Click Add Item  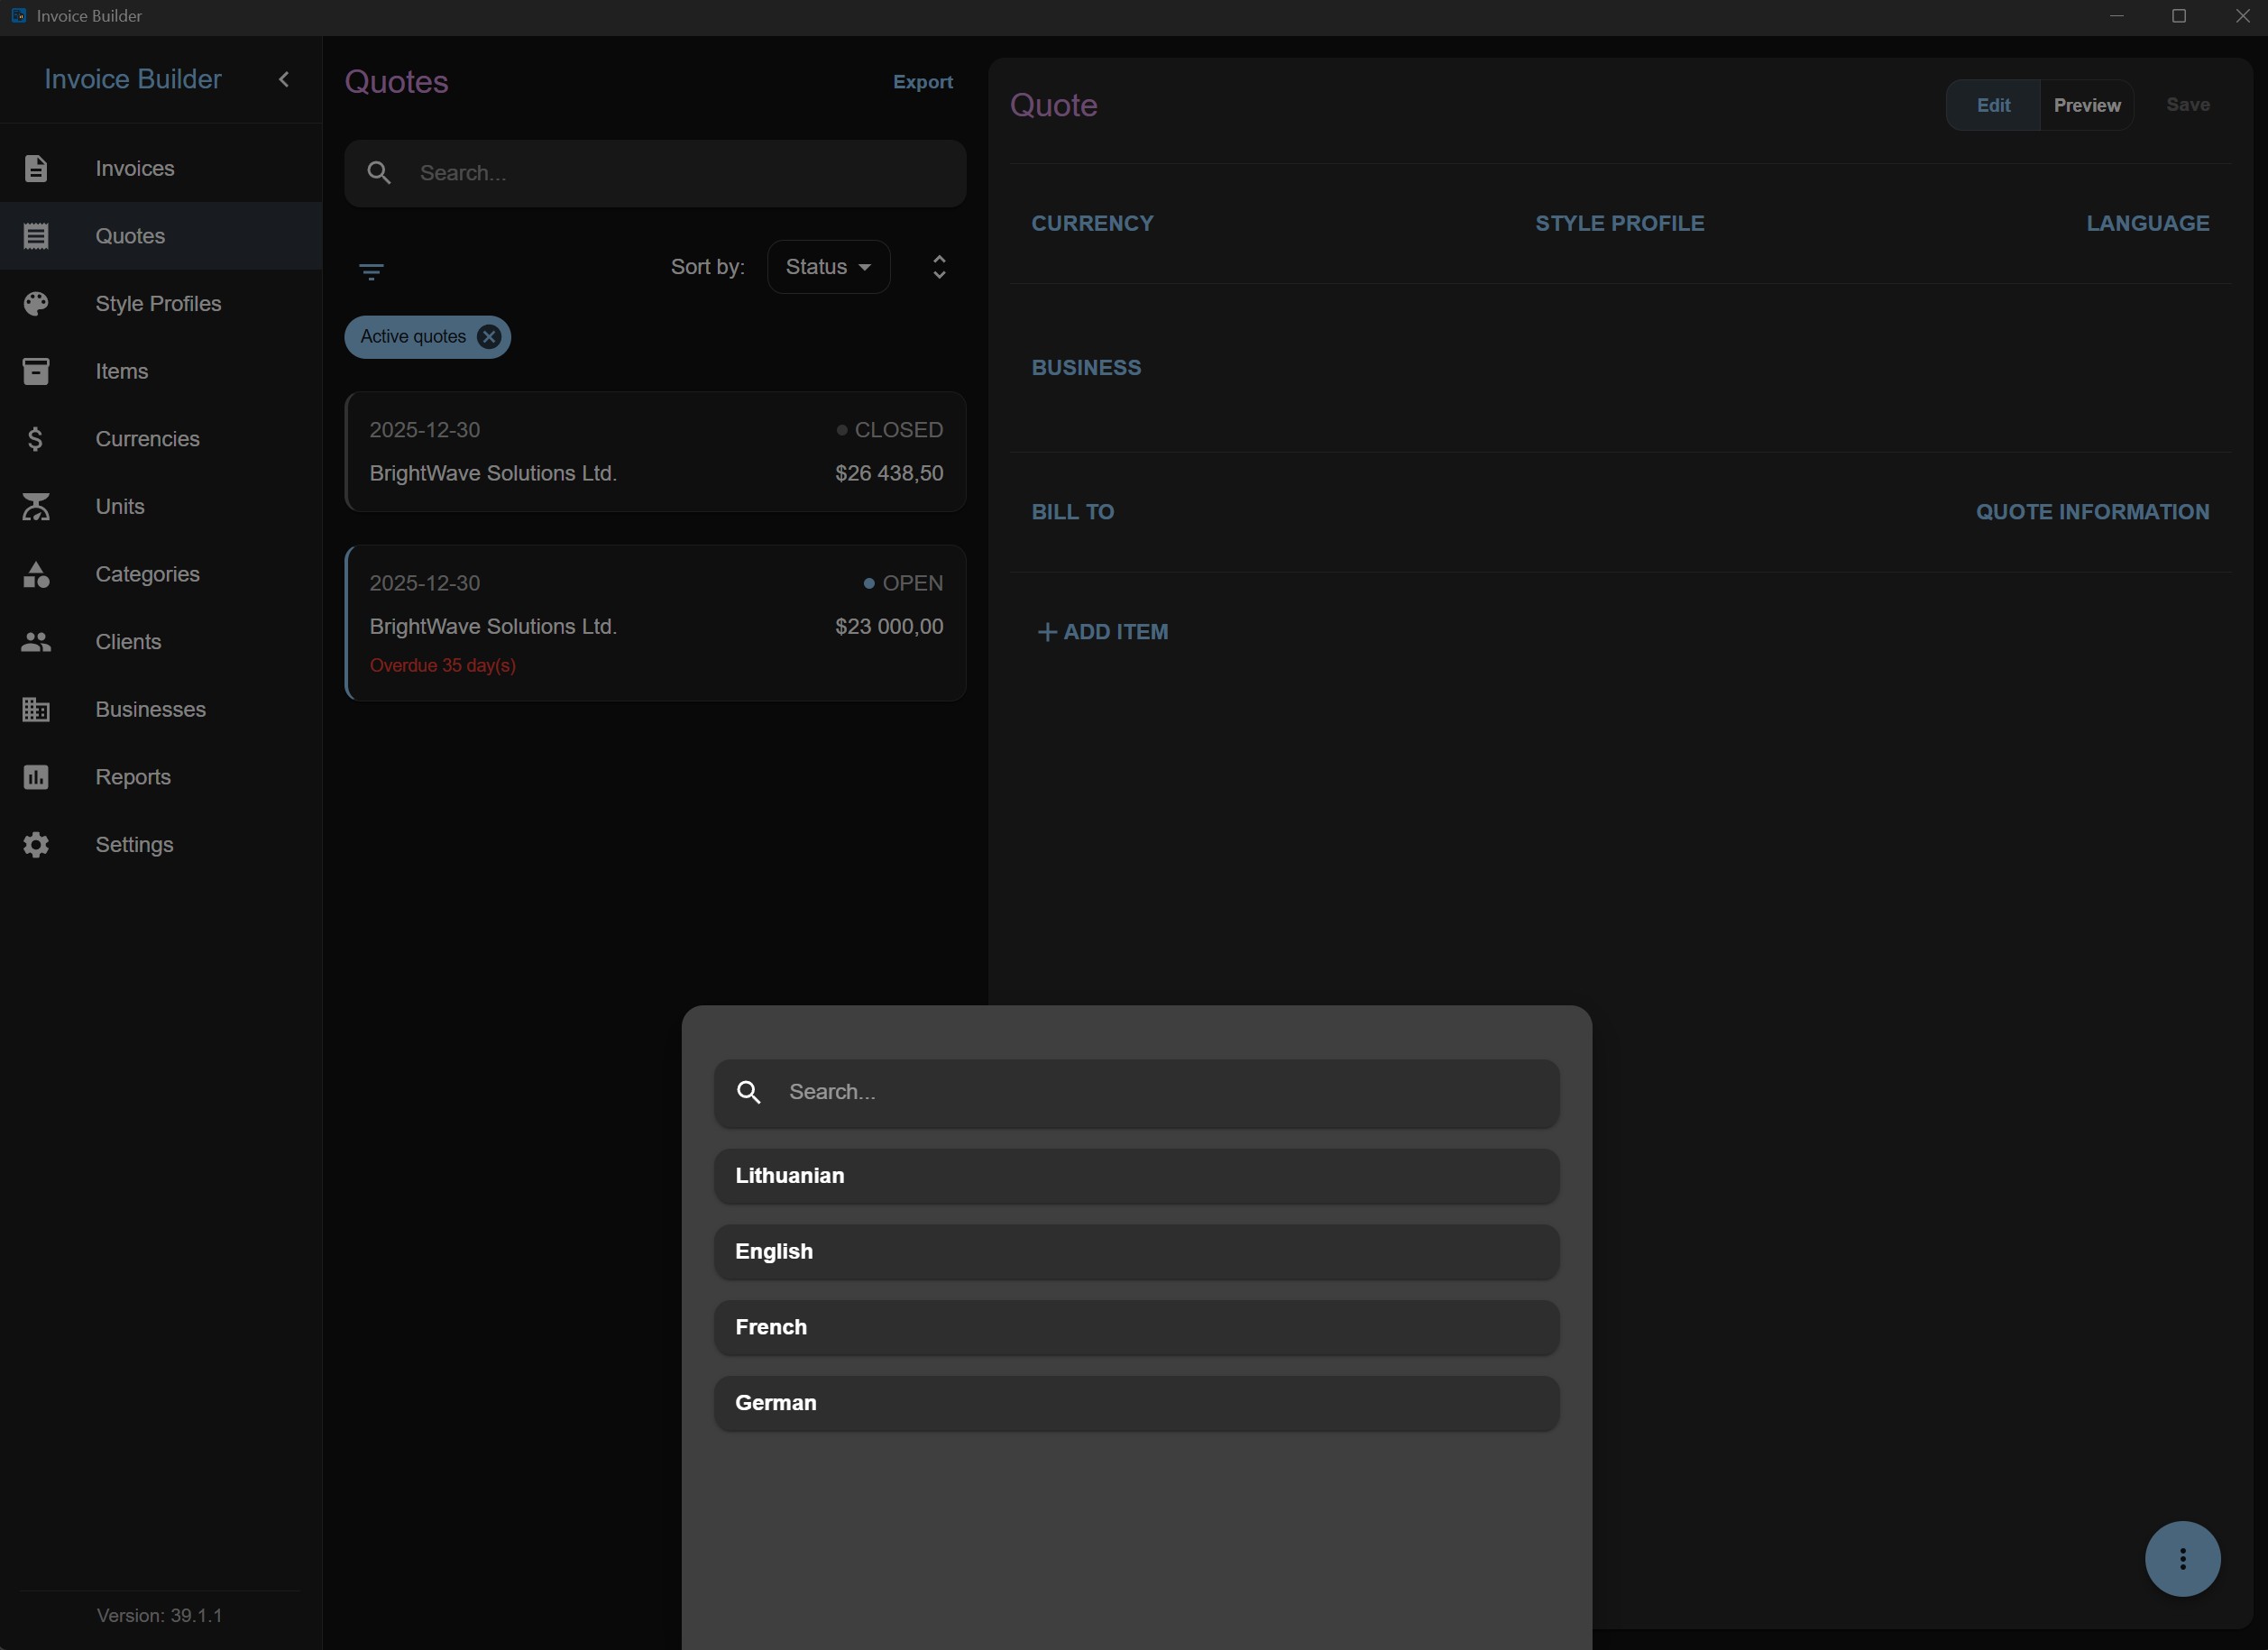click(x=1102, y=632)
